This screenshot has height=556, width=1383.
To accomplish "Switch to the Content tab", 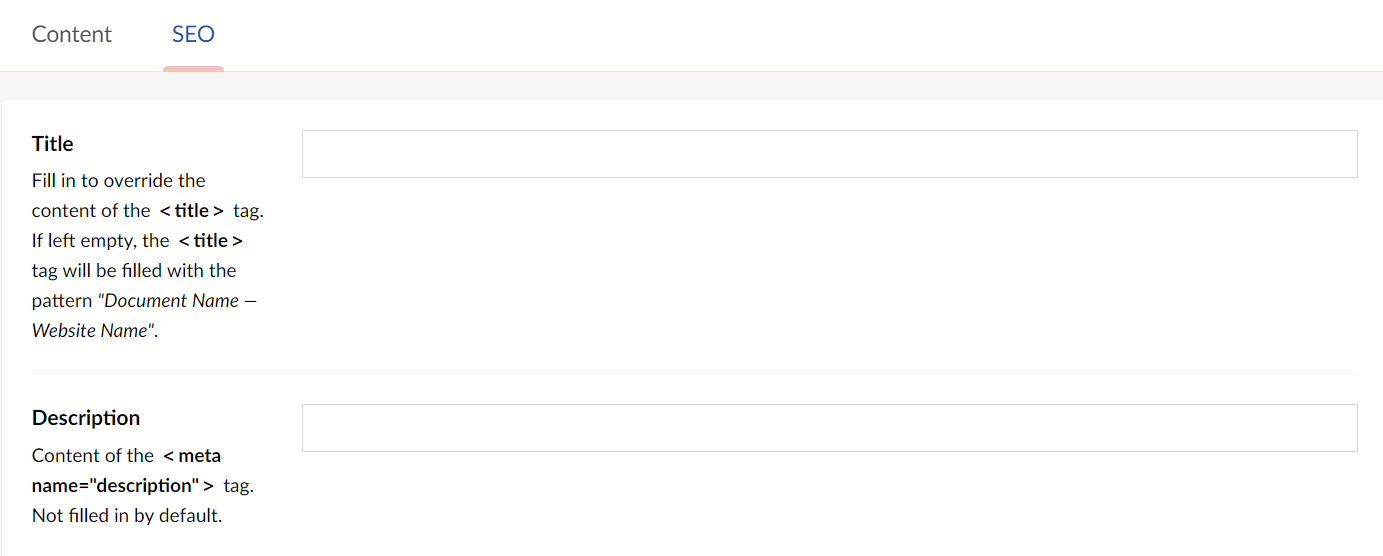I will pyautogui.click(x=72, y=34).
